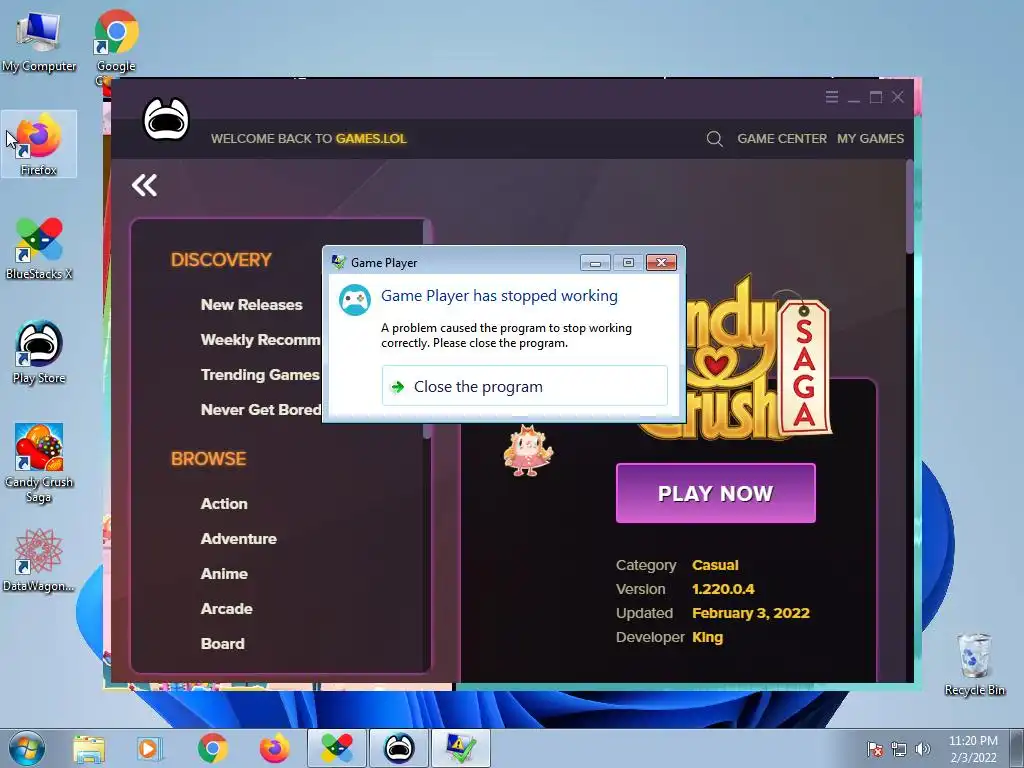Select the Recycle Bin icon

pyautogui.click(x=974, y=664)
